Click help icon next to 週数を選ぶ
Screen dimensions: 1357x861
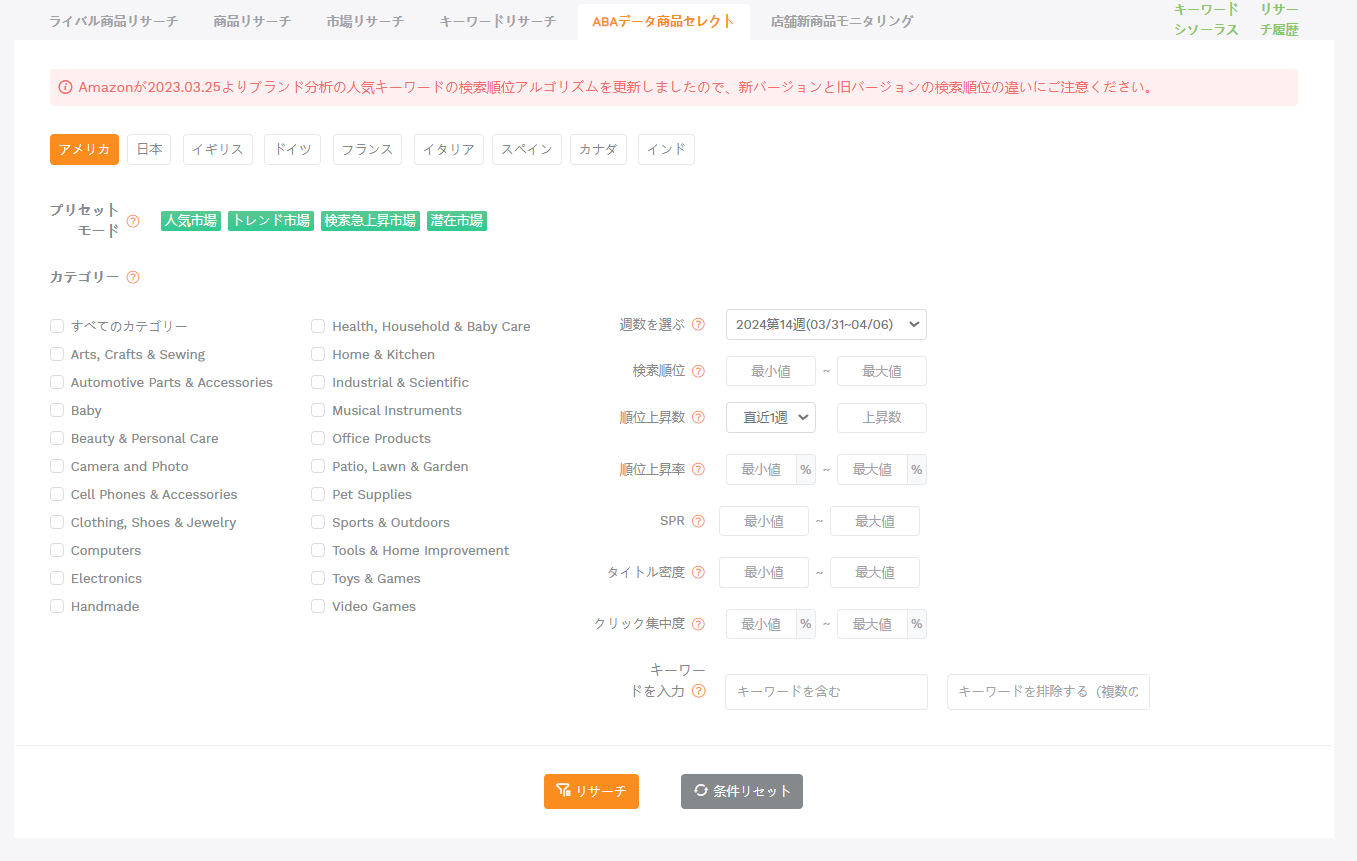(x=698, y=324)
